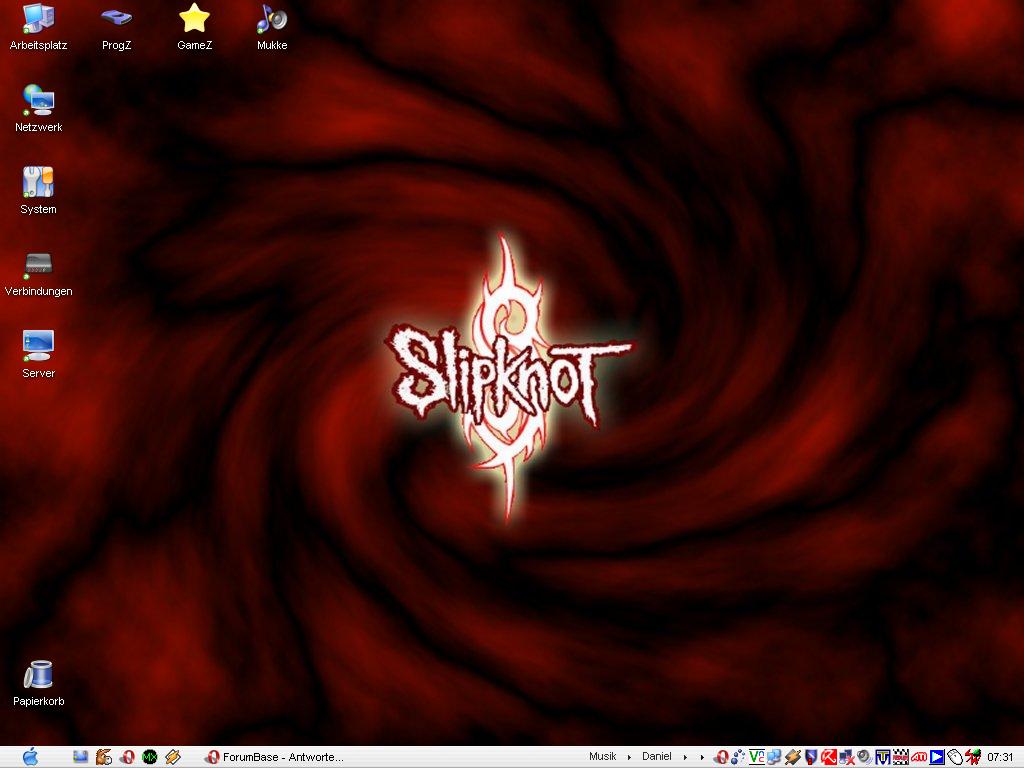Launch Winamp from the quick launch bar
Screen dimensions: 1024x768
click(x=173, y=757)
